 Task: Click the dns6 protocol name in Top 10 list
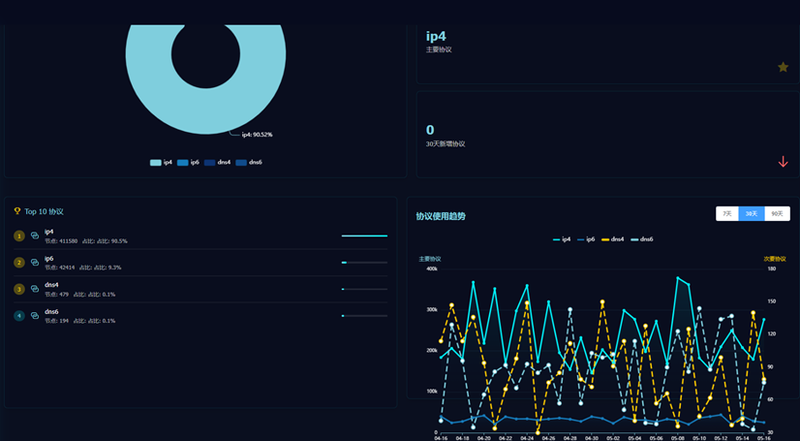[52, 311]
